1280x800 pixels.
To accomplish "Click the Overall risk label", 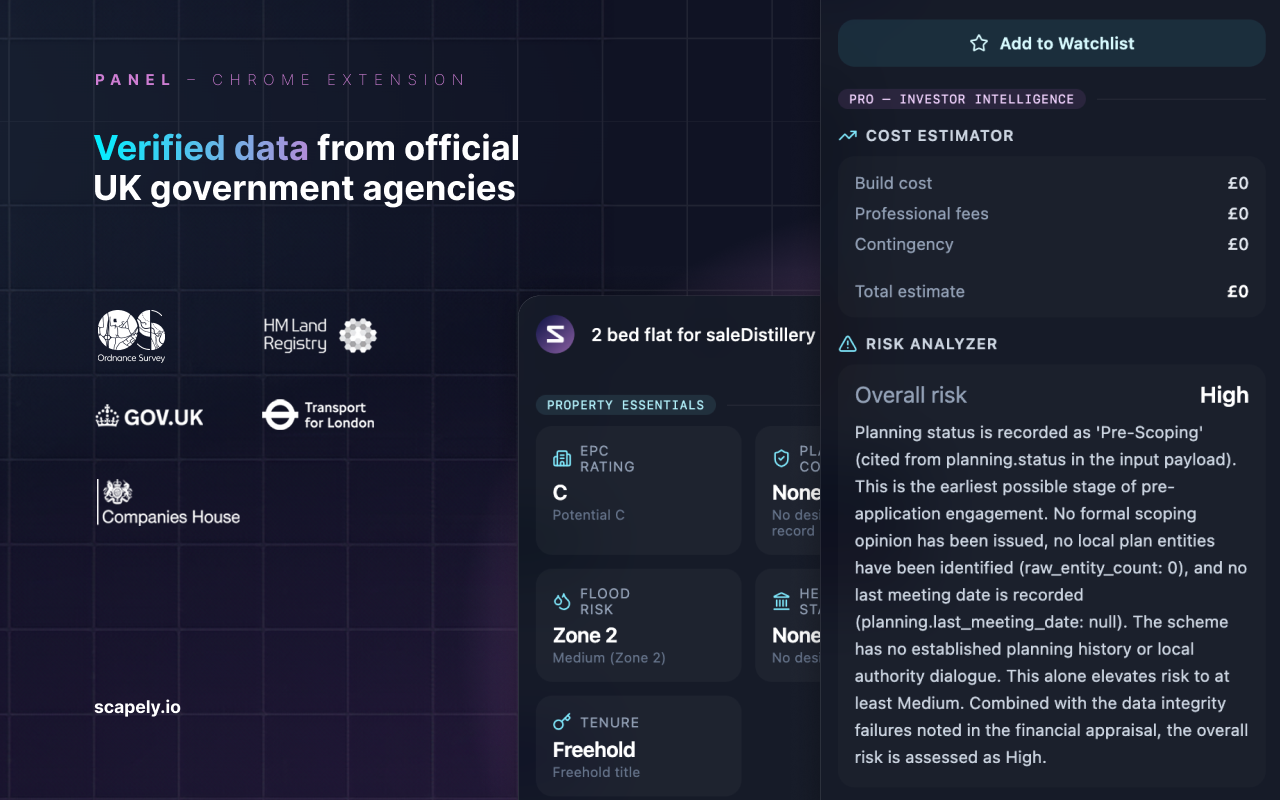I will point(911,395).
